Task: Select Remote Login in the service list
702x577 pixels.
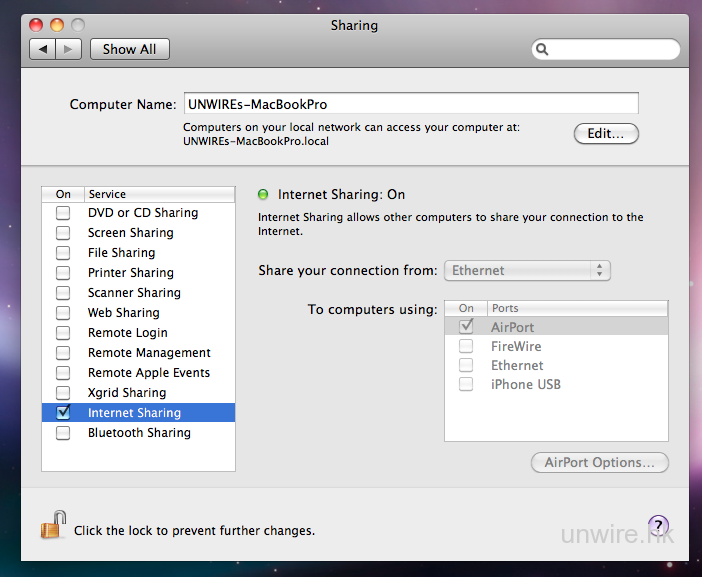Action: point(128,333)
